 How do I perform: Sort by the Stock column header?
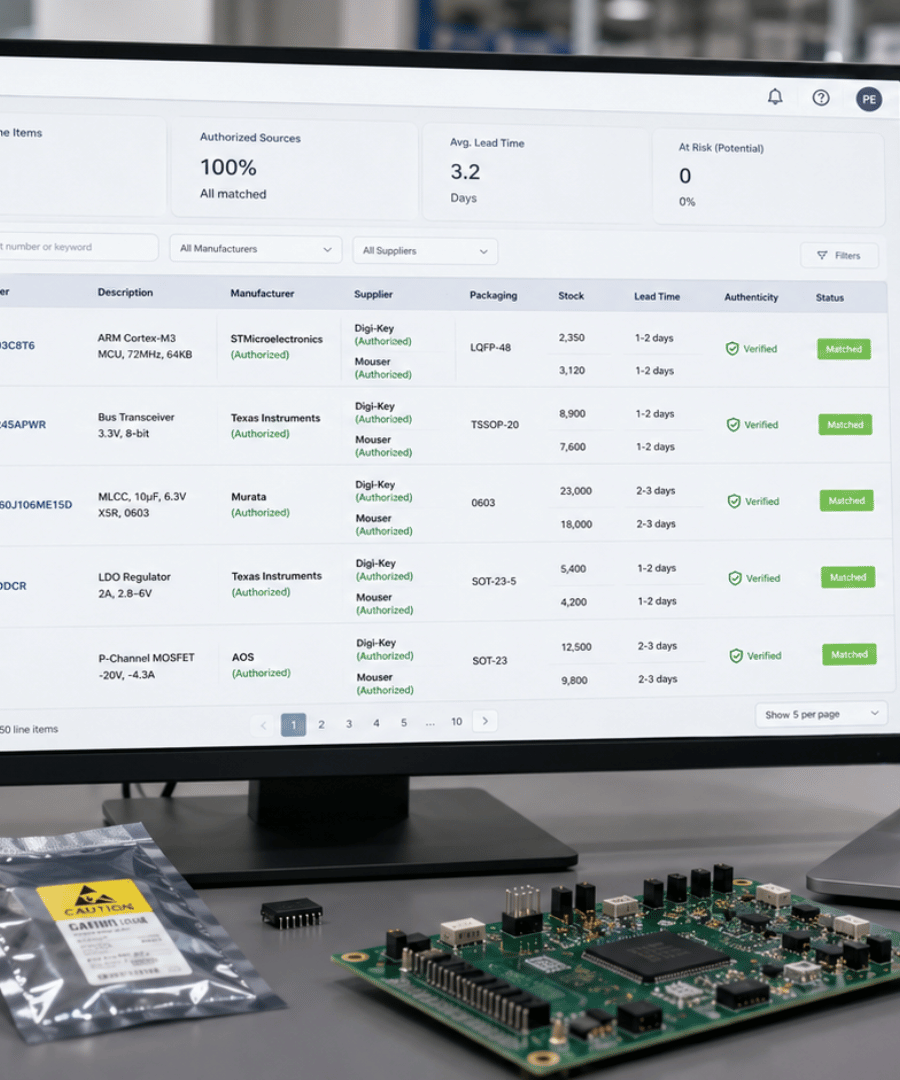571,295
